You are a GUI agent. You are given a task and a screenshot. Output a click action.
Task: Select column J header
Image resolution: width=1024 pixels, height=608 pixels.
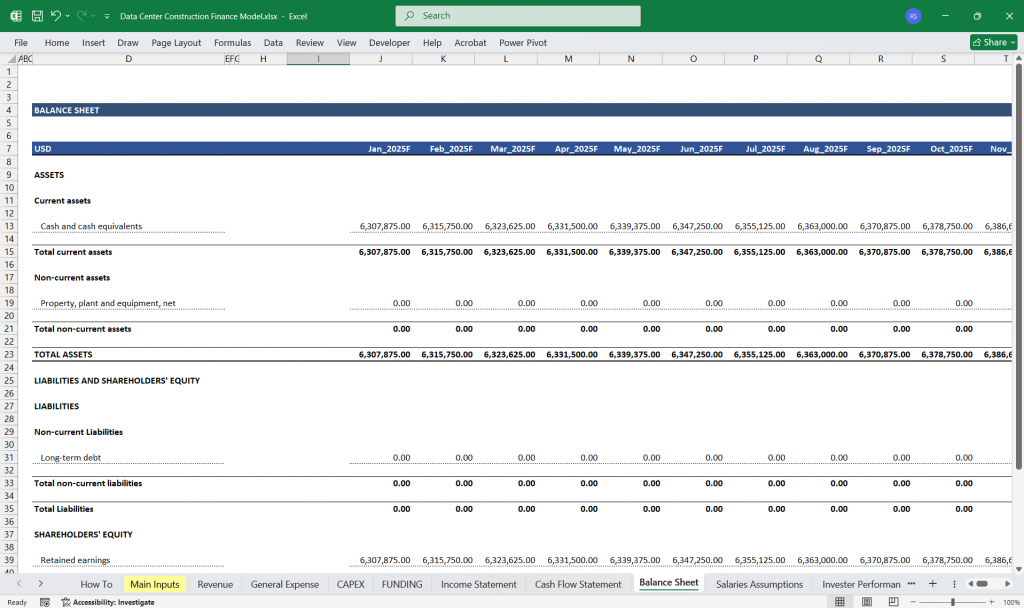click(380, 58)
